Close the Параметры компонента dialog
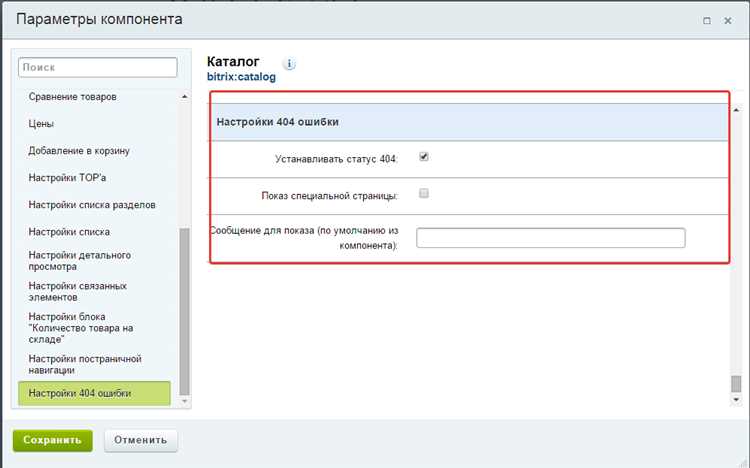This screenshot has height=468, width=750. coord(728,21)
